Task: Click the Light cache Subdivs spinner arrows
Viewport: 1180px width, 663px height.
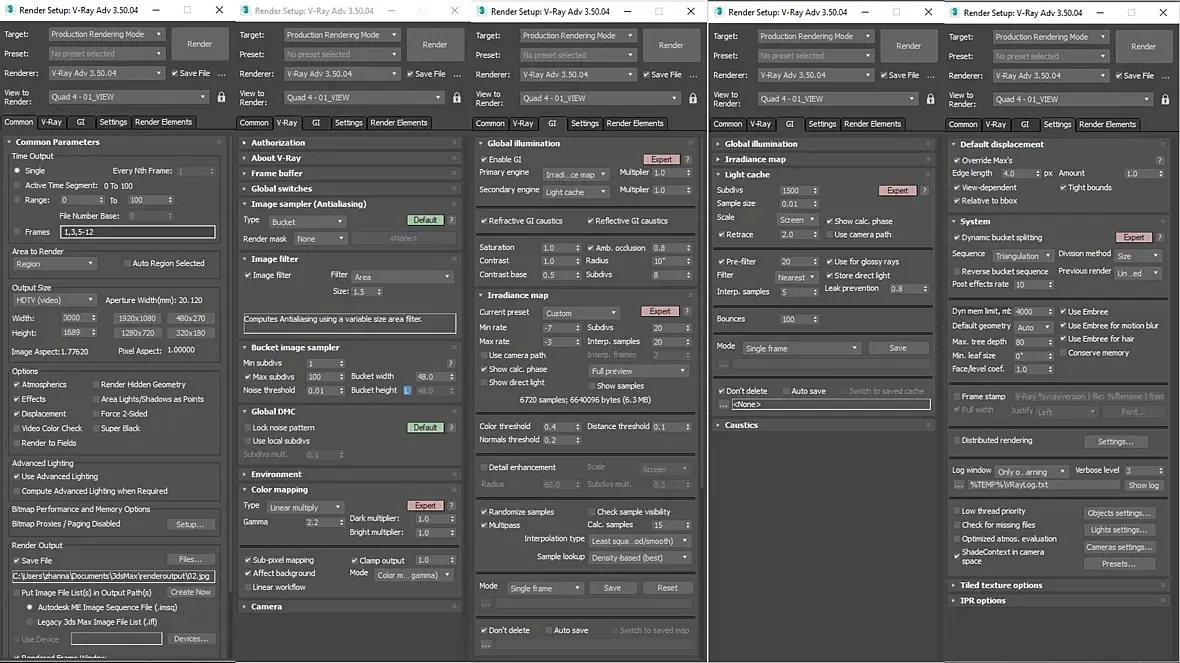Action: tap(815, 190)
